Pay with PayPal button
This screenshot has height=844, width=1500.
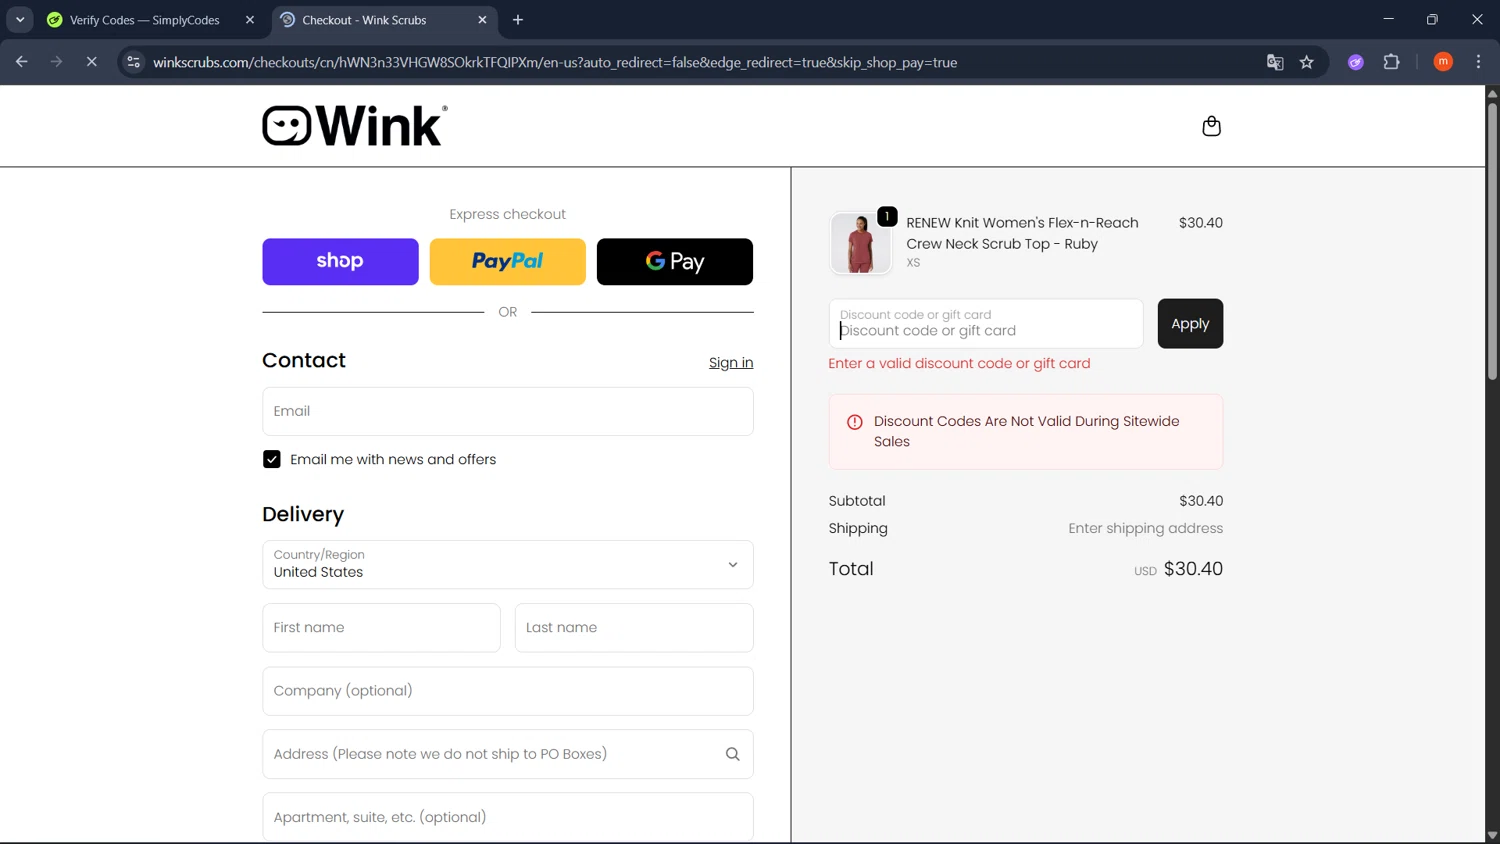point(508,262)
